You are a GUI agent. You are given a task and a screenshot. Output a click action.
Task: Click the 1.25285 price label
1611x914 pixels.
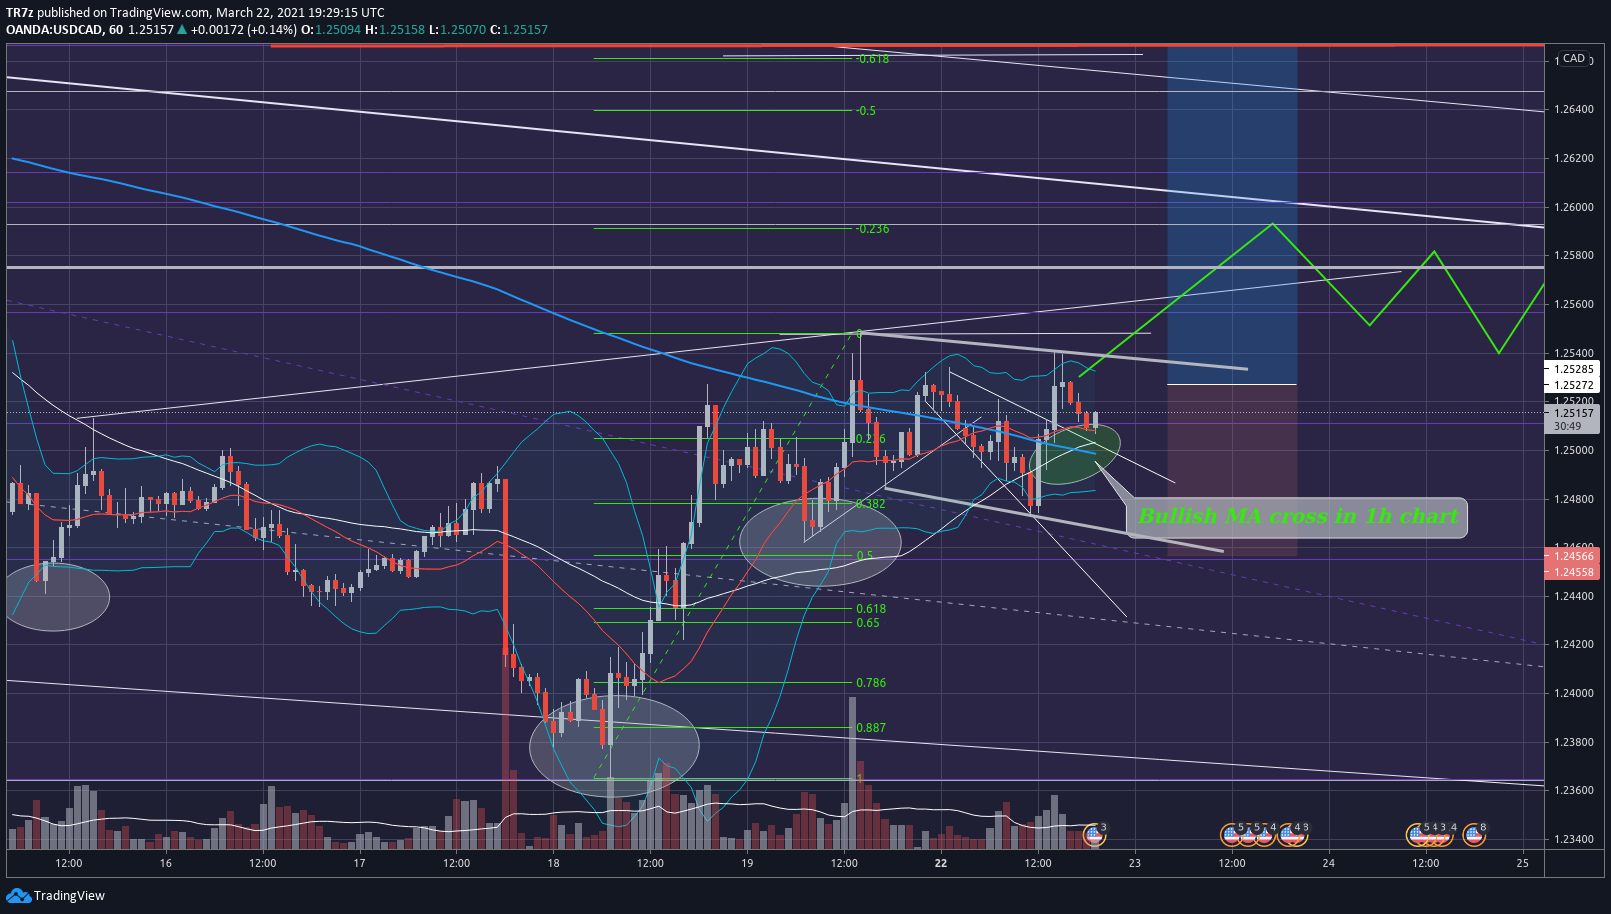[x=1574, y=369]
